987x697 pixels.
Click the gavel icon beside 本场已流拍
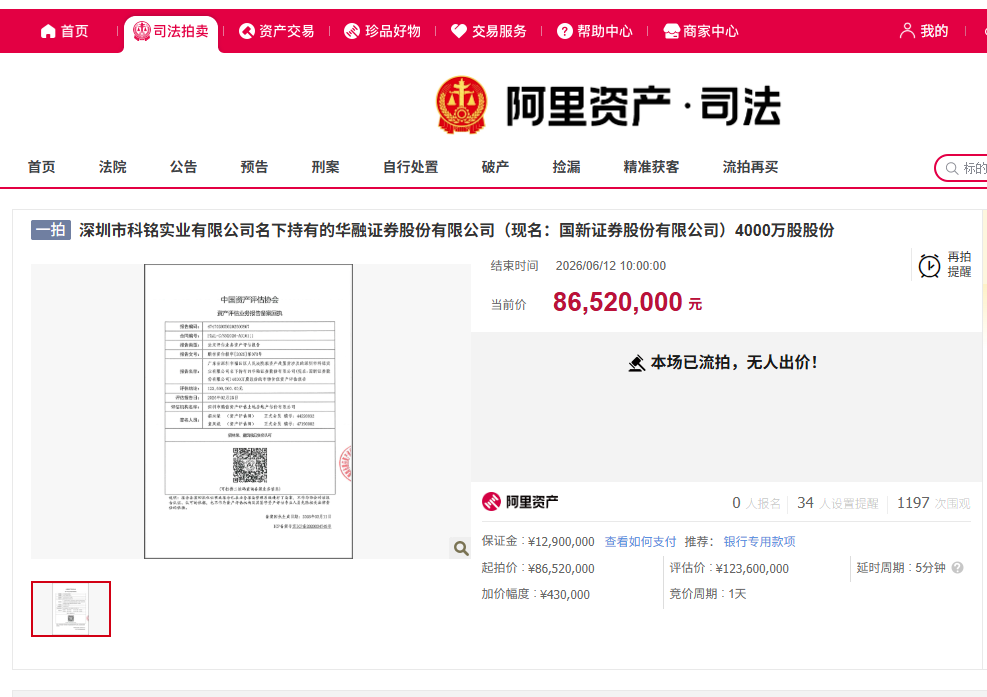click(636, 363)
